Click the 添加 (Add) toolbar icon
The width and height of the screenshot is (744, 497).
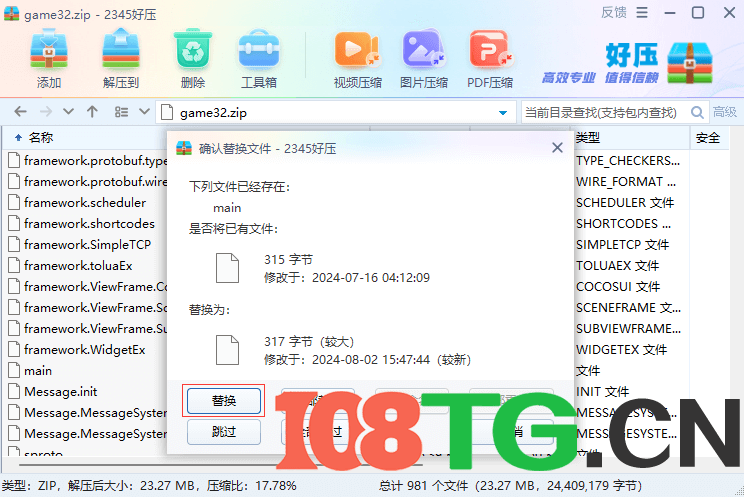pos(49,59)
